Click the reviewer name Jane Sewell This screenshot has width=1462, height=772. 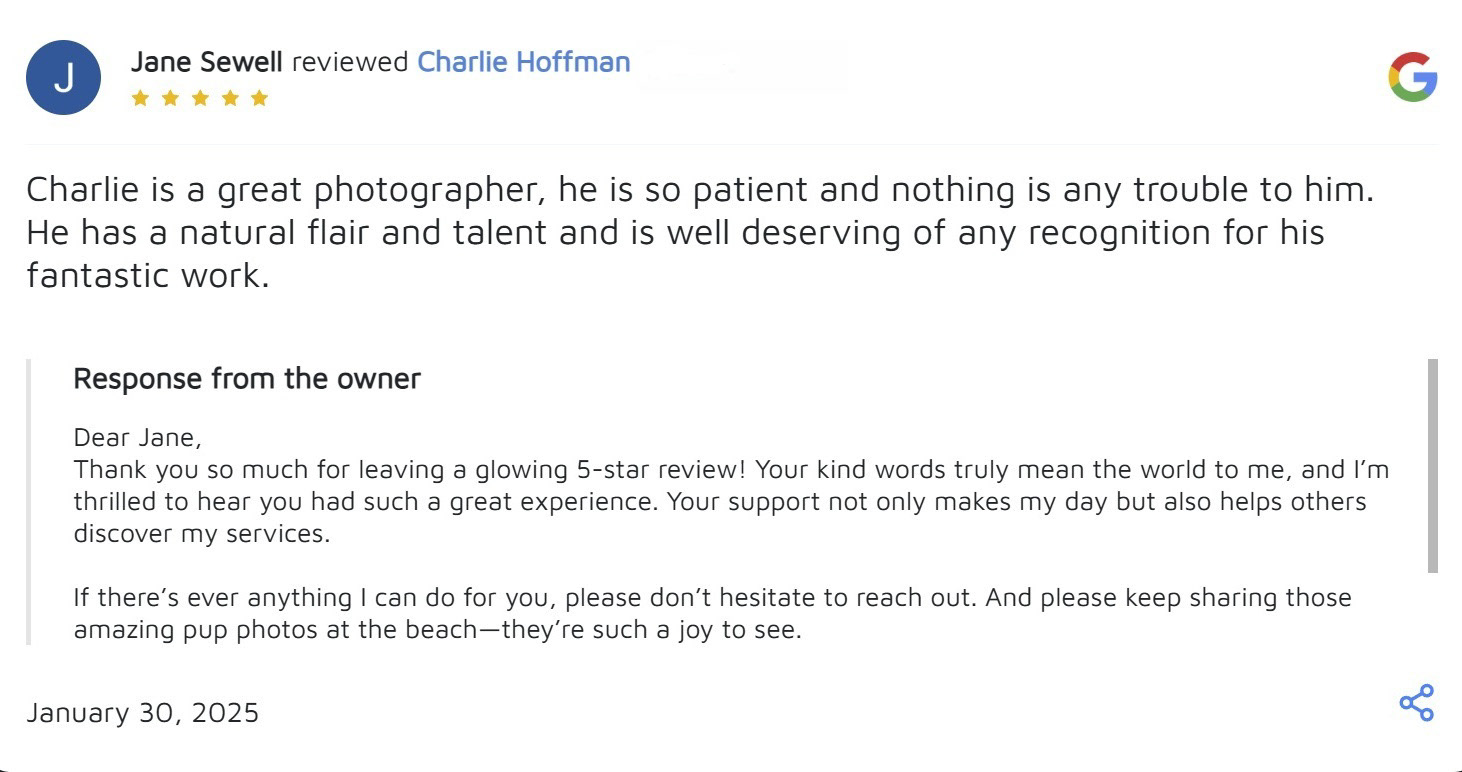tap(206, 62)
